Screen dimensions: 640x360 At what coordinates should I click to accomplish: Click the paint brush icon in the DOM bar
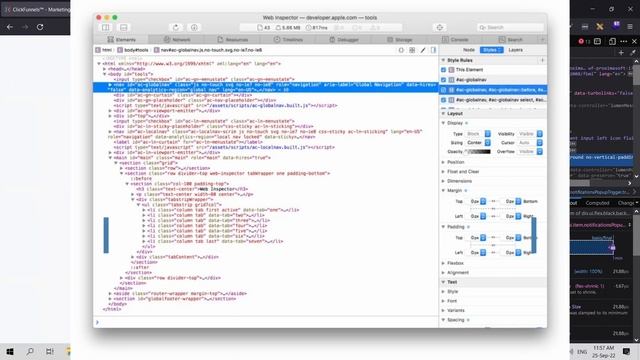(x=423, y=50)
